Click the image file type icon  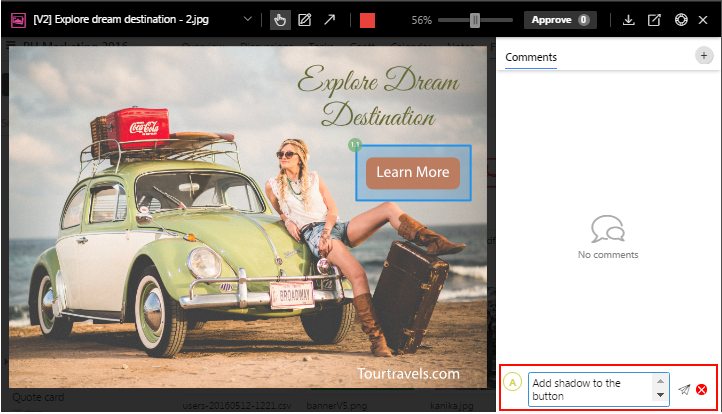(x=18, y=20)
